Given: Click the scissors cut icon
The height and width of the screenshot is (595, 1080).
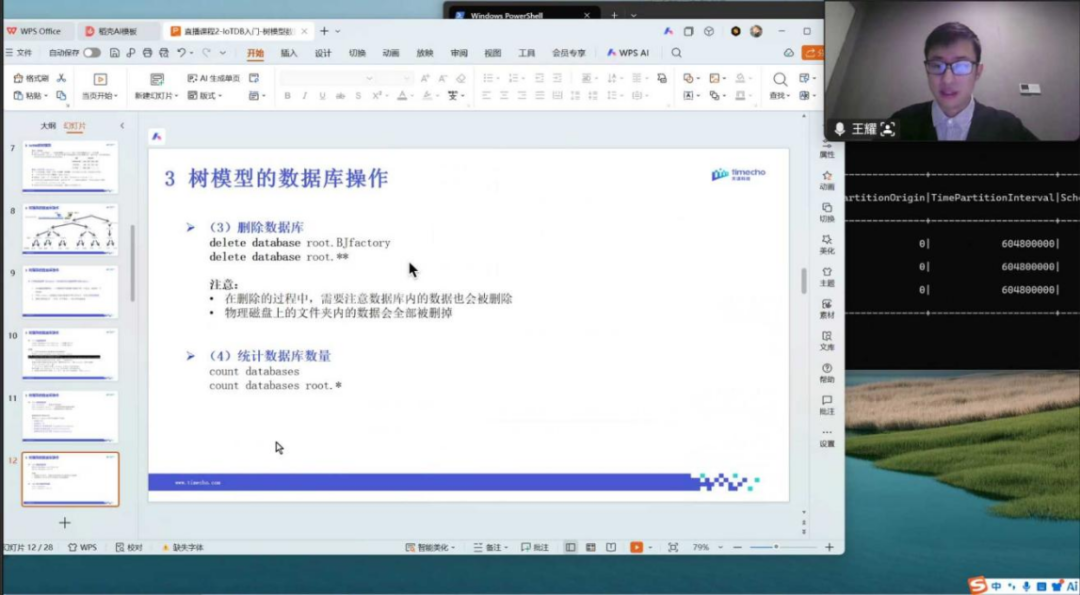Looking at the screenshot, I should tap(61, 79).
